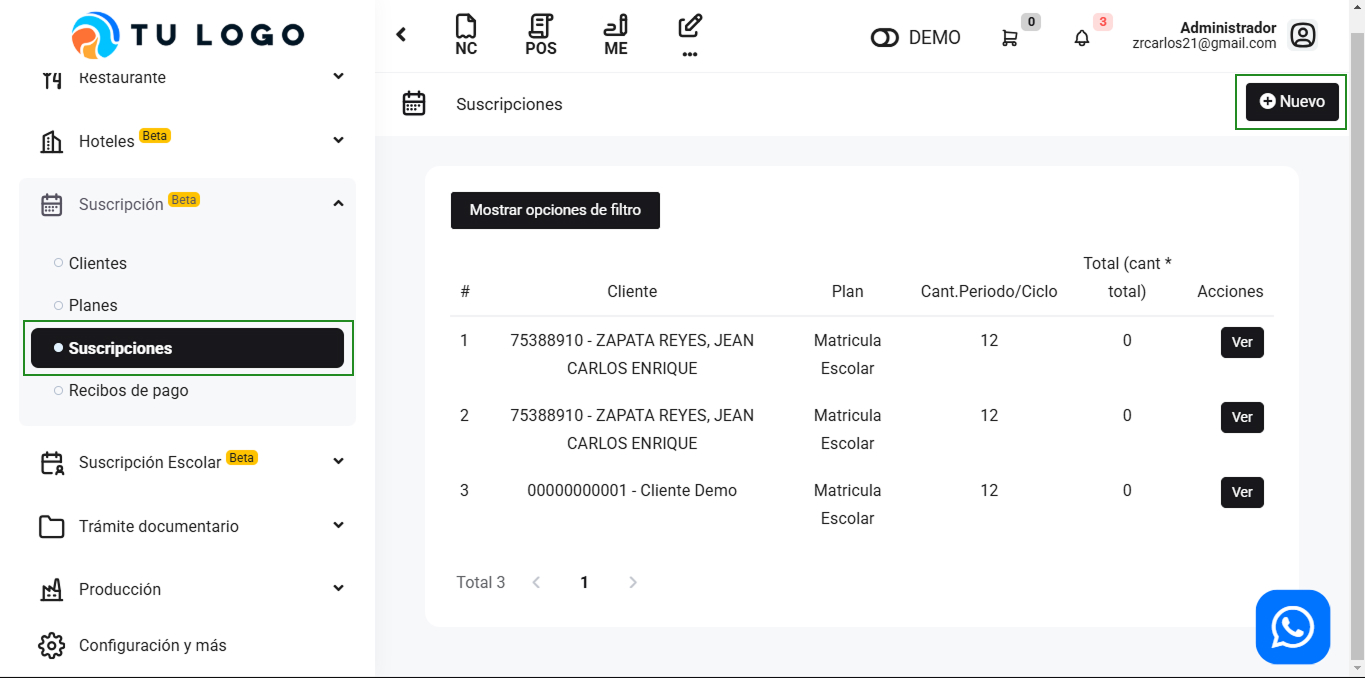Image resolution: width=1365 pixels, height=678 pixels.
Task: Select Clientes in the sidebar submenu
Action: point(98,263)
